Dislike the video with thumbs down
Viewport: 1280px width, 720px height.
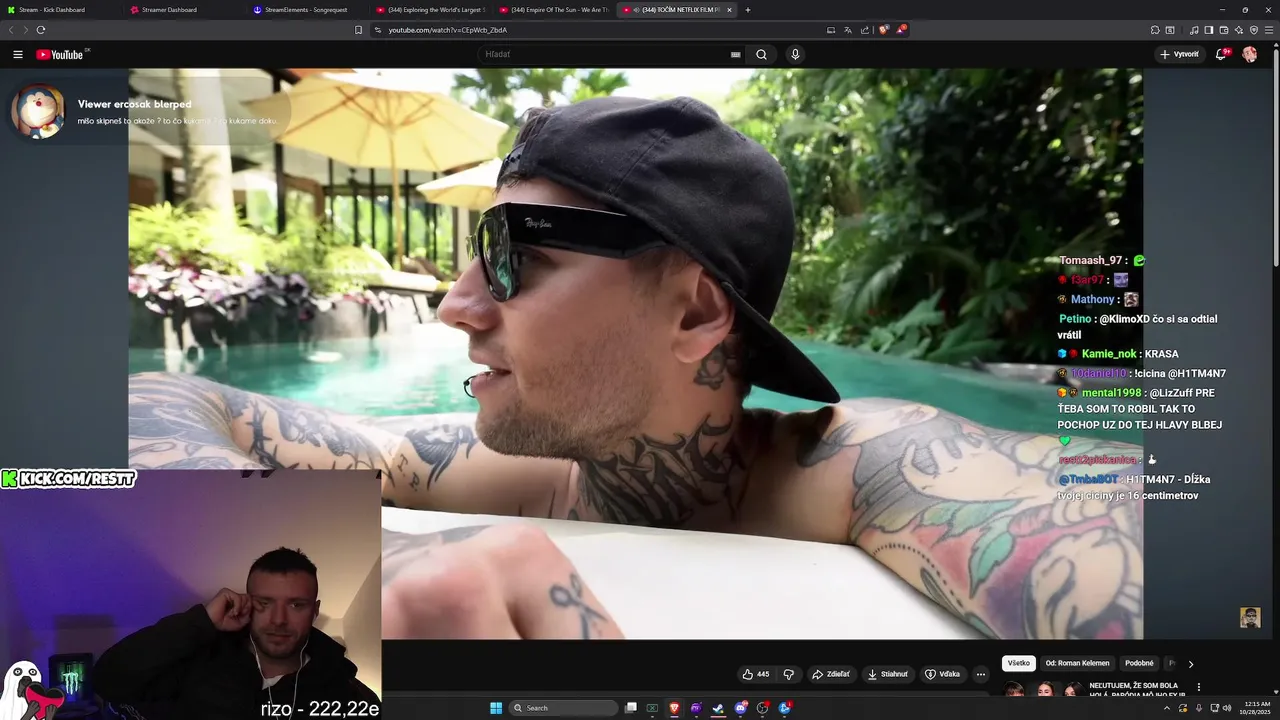tap(788, 674)
